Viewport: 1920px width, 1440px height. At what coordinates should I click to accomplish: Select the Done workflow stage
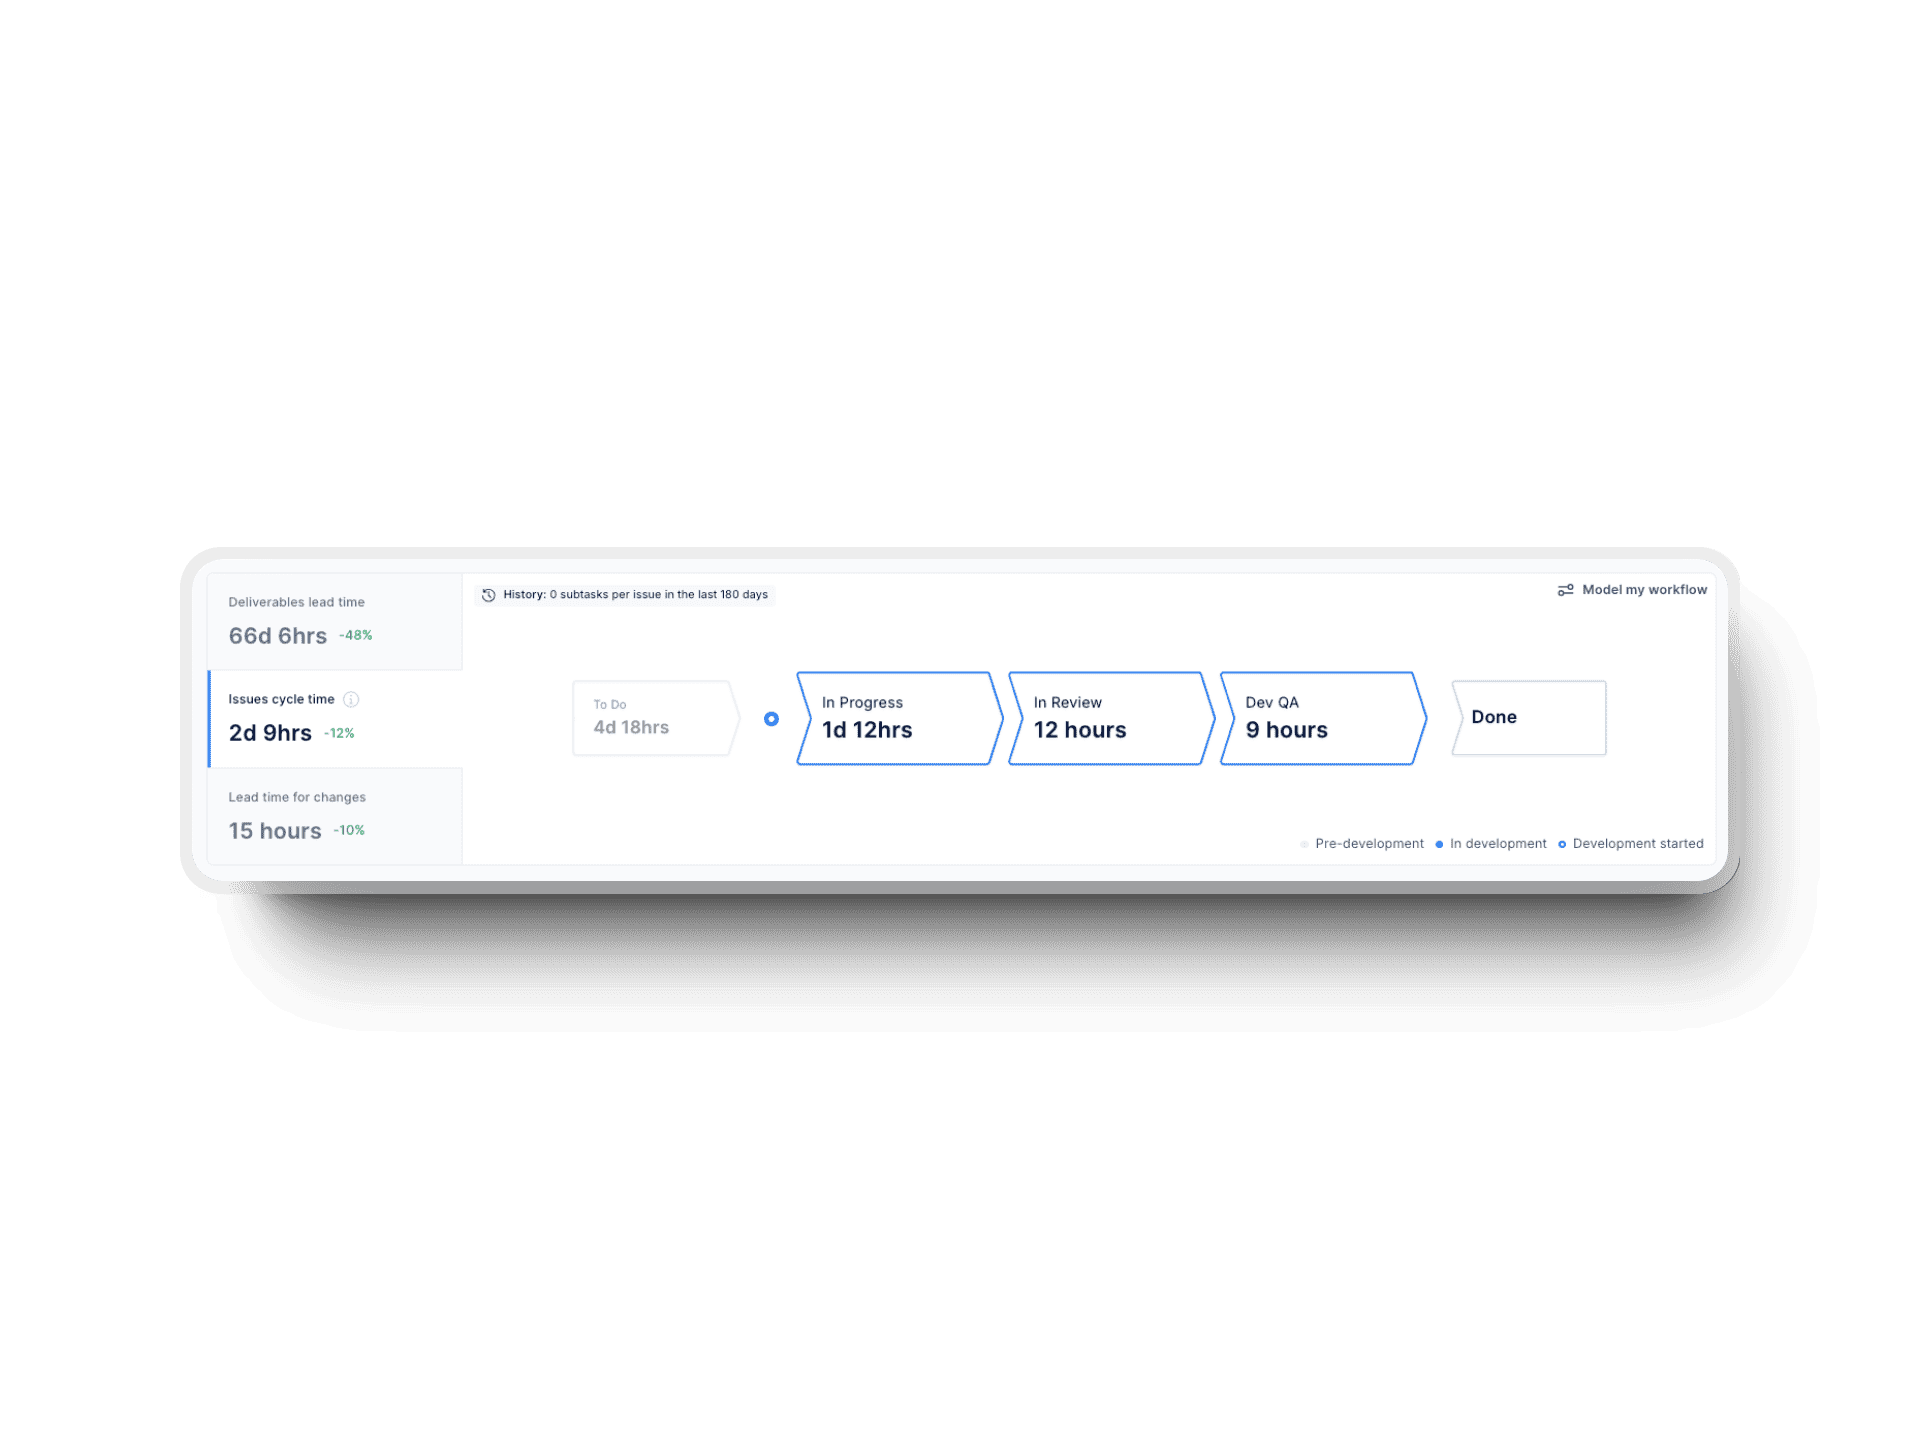coord(1528,717)
